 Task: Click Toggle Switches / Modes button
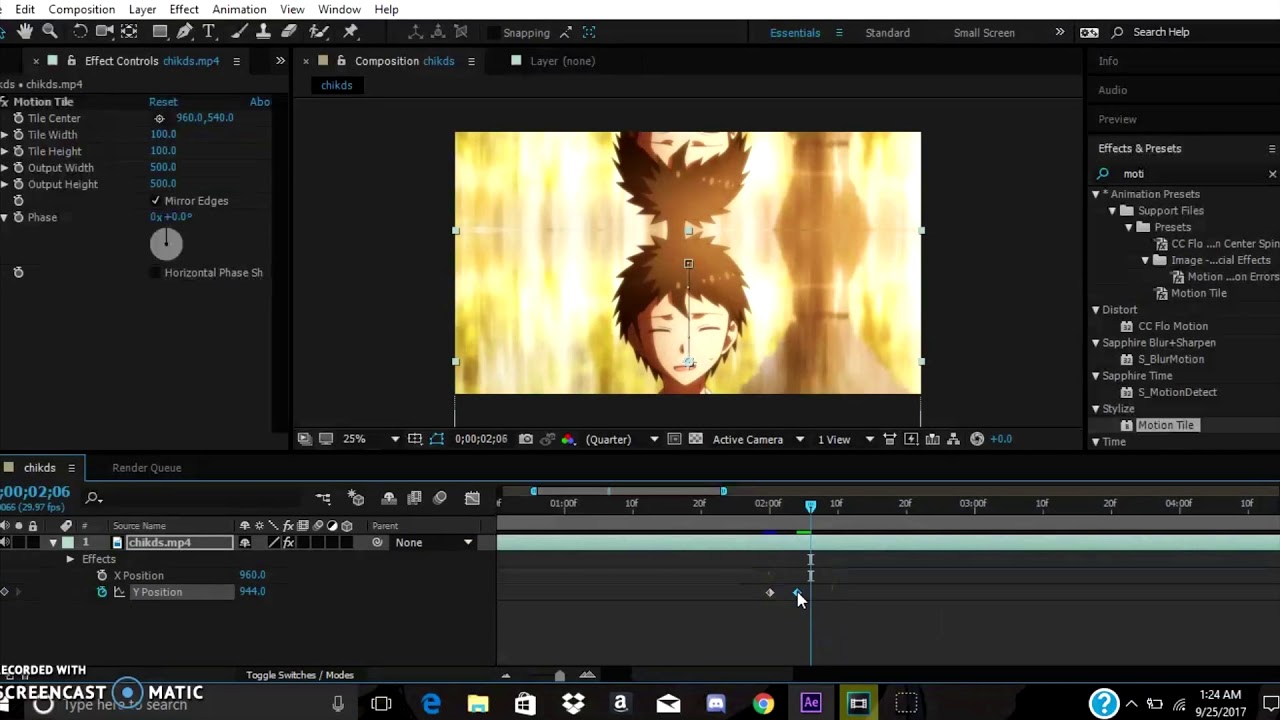click(300, 675)
